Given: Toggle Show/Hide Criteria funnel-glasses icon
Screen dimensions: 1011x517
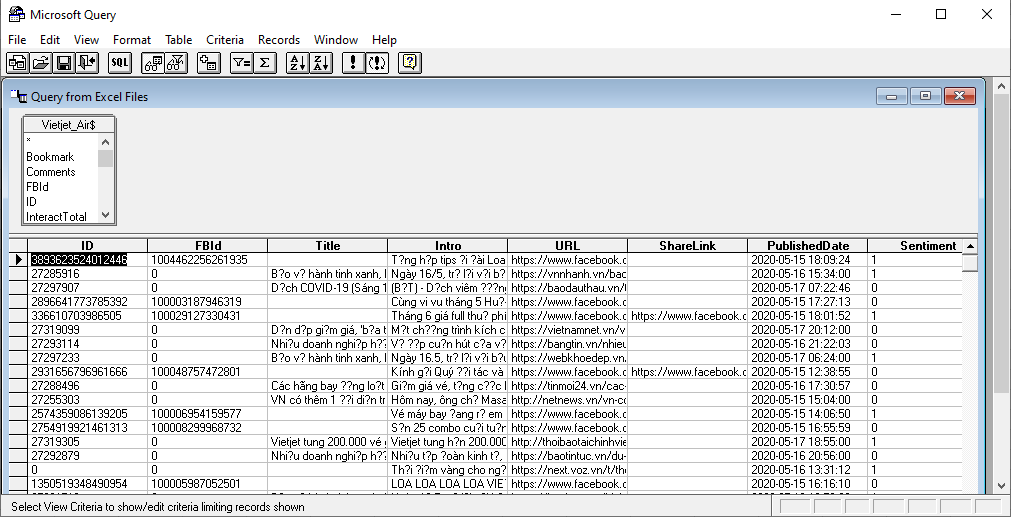Looking at the screenshot, I should point(176,63).
